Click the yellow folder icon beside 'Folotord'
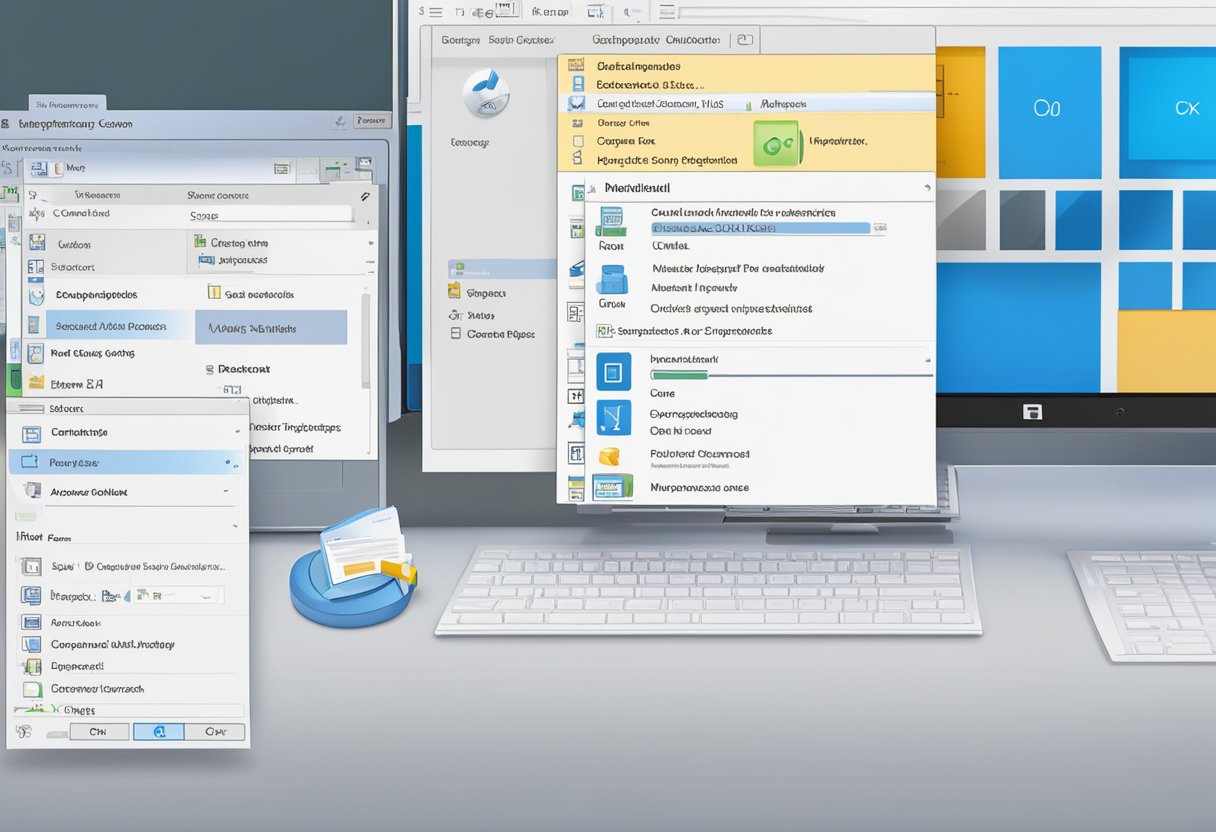This screenshot has height=832, width=1216. point(611,455)
